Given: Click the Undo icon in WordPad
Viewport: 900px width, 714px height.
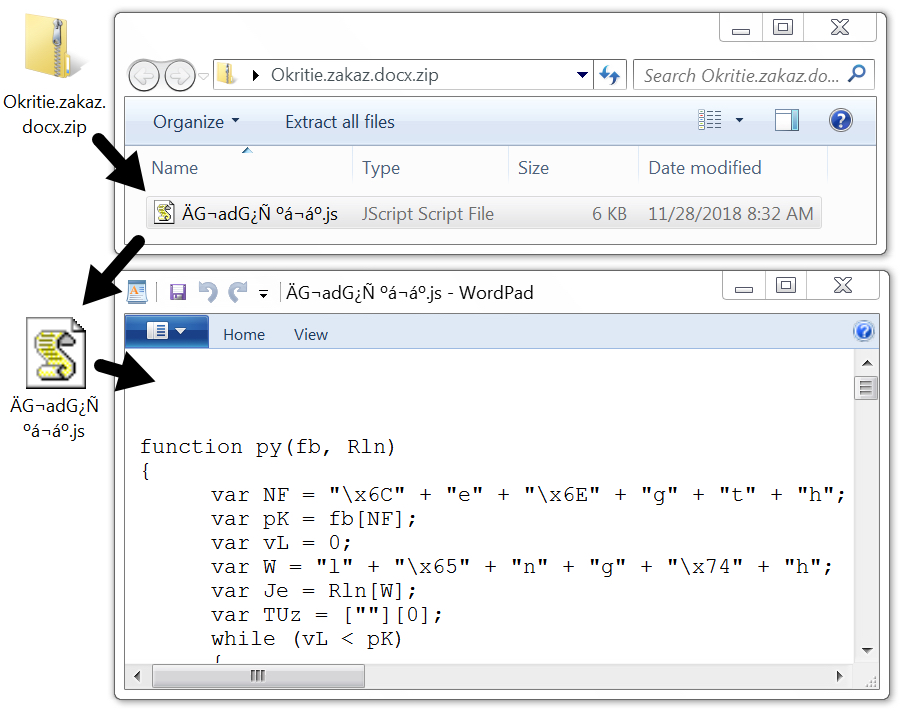Looking at the screenshot, I should pos(208,292).
